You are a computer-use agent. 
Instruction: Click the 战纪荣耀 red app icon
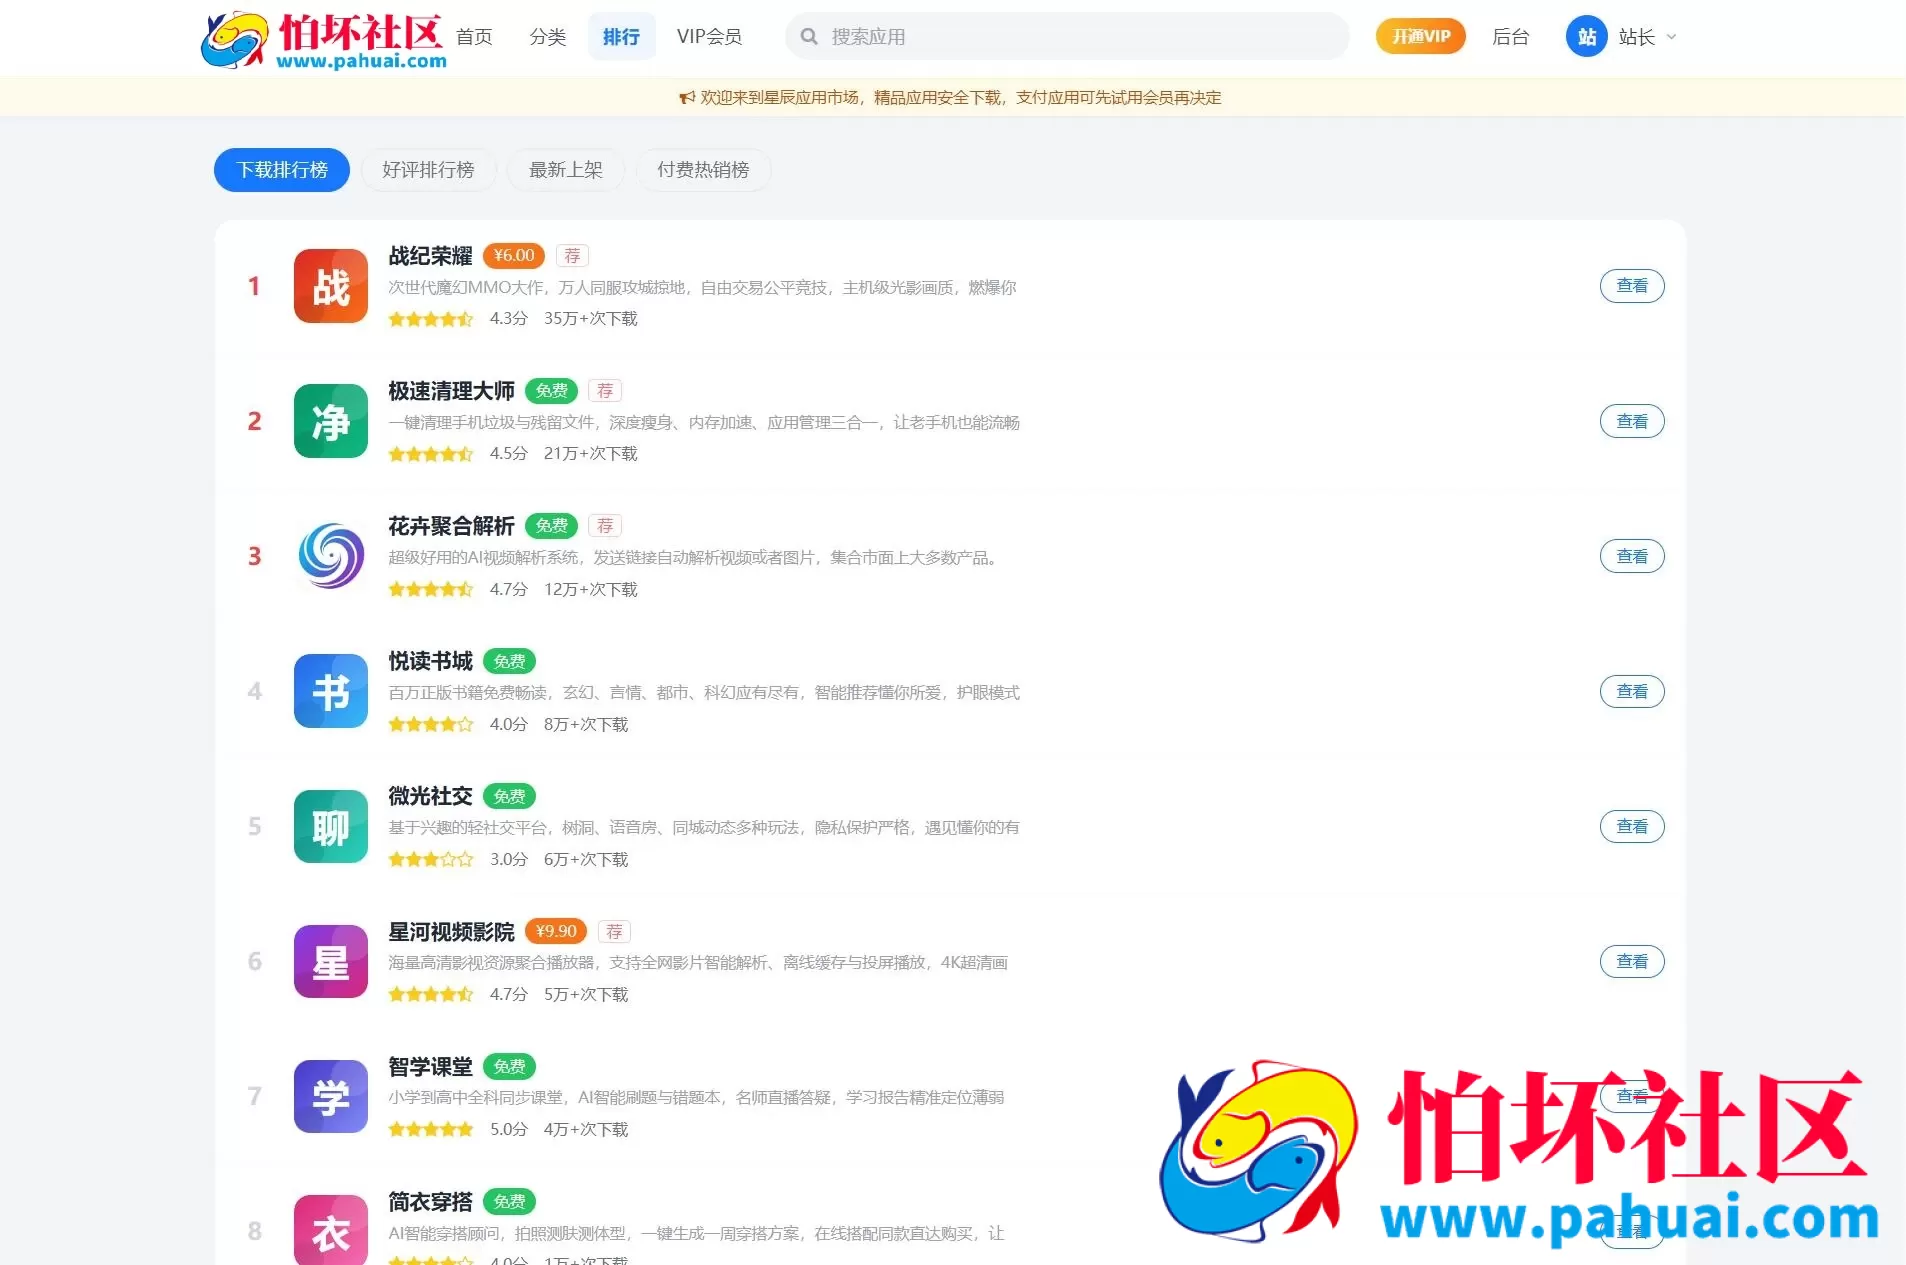(x=331, y=286)
